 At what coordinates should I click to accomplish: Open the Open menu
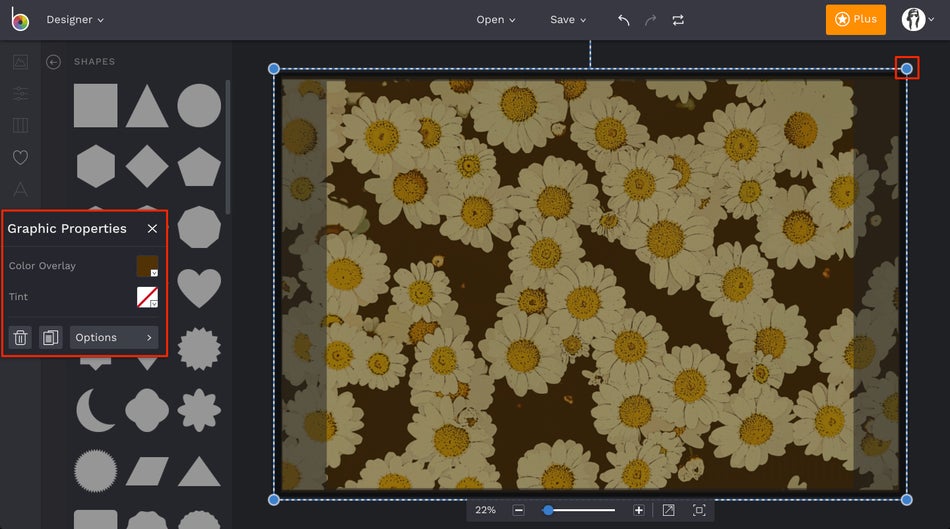click(496, 20)
